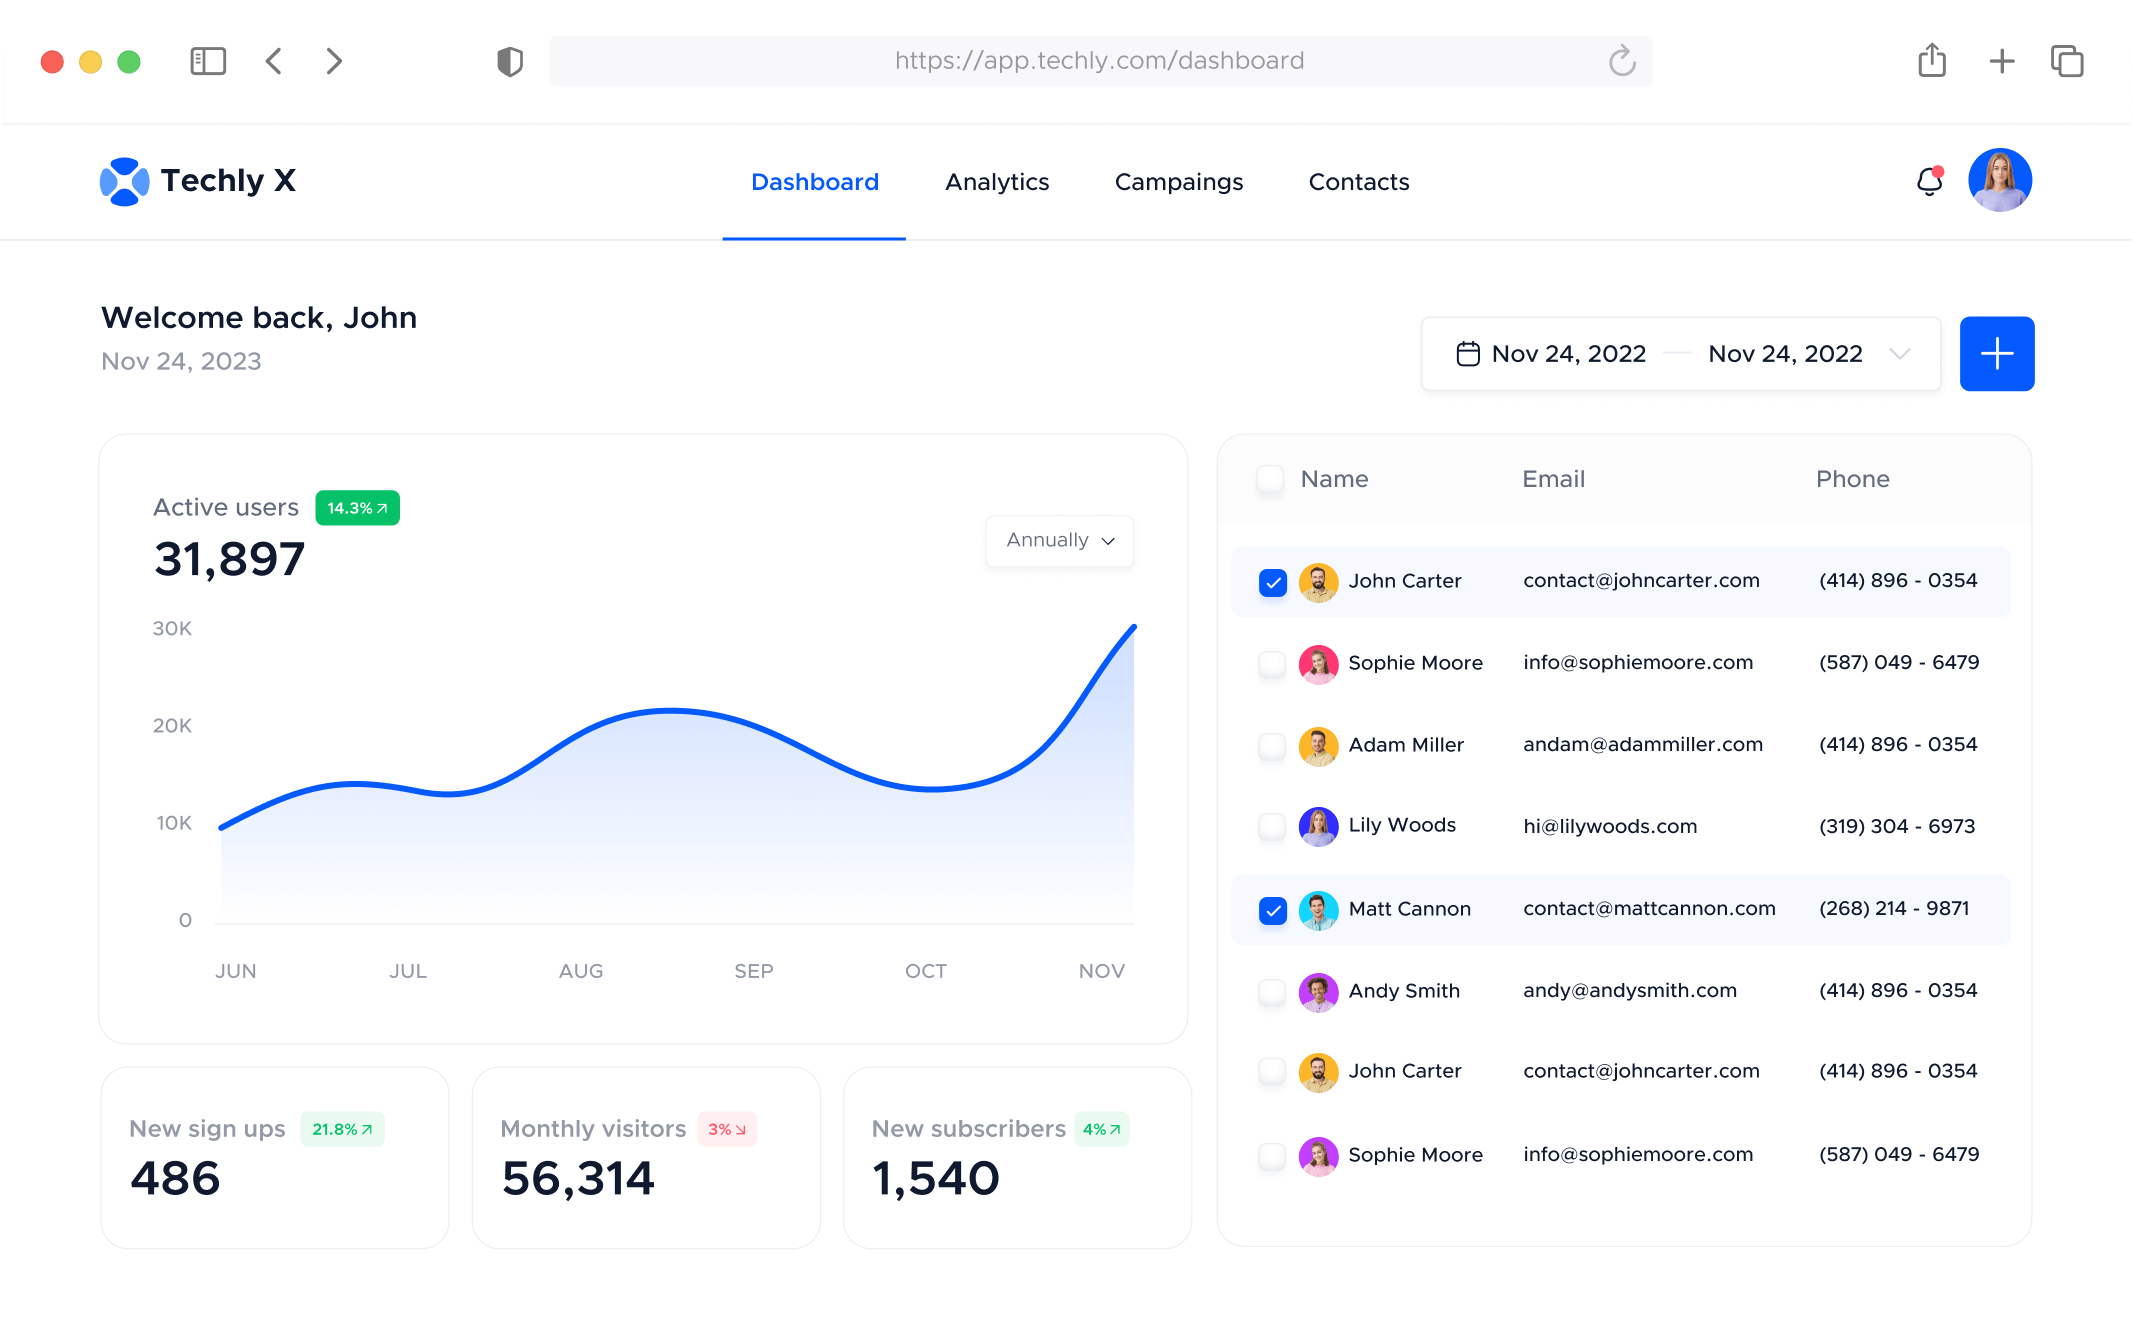Click John Carter's avatar in the contact list

(1318, 581)
